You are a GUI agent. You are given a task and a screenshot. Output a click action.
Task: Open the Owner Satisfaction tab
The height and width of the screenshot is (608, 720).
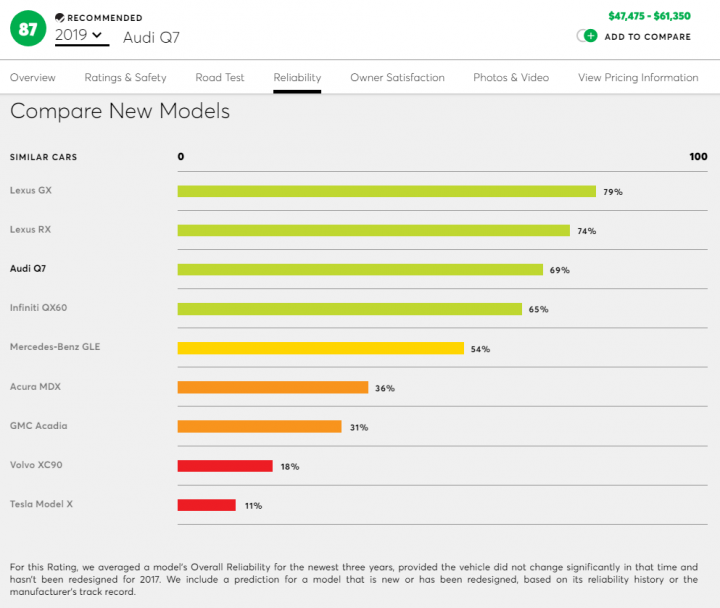click(x=397, y=78)
